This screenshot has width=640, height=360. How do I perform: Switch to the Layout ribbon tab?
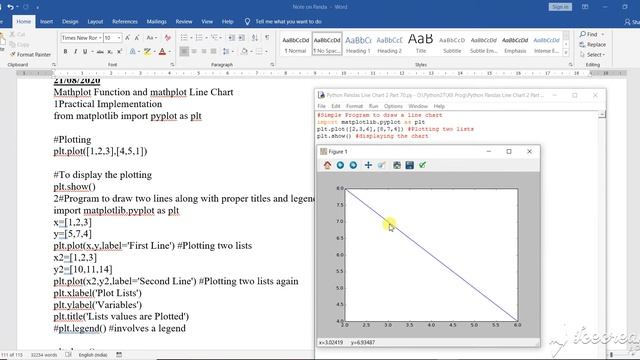coord(95,22)
